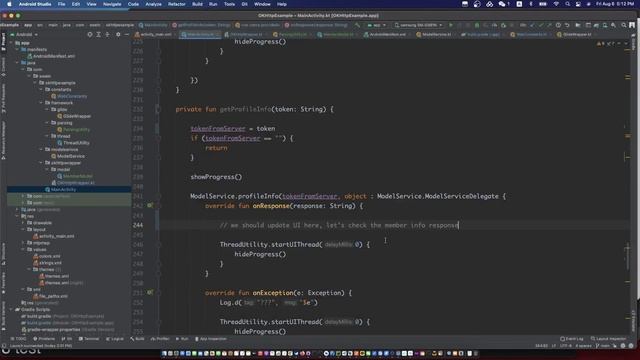This screenshot has height=360, width=640.
Task: Open the Refactor menu
Action: pos(177,4)
